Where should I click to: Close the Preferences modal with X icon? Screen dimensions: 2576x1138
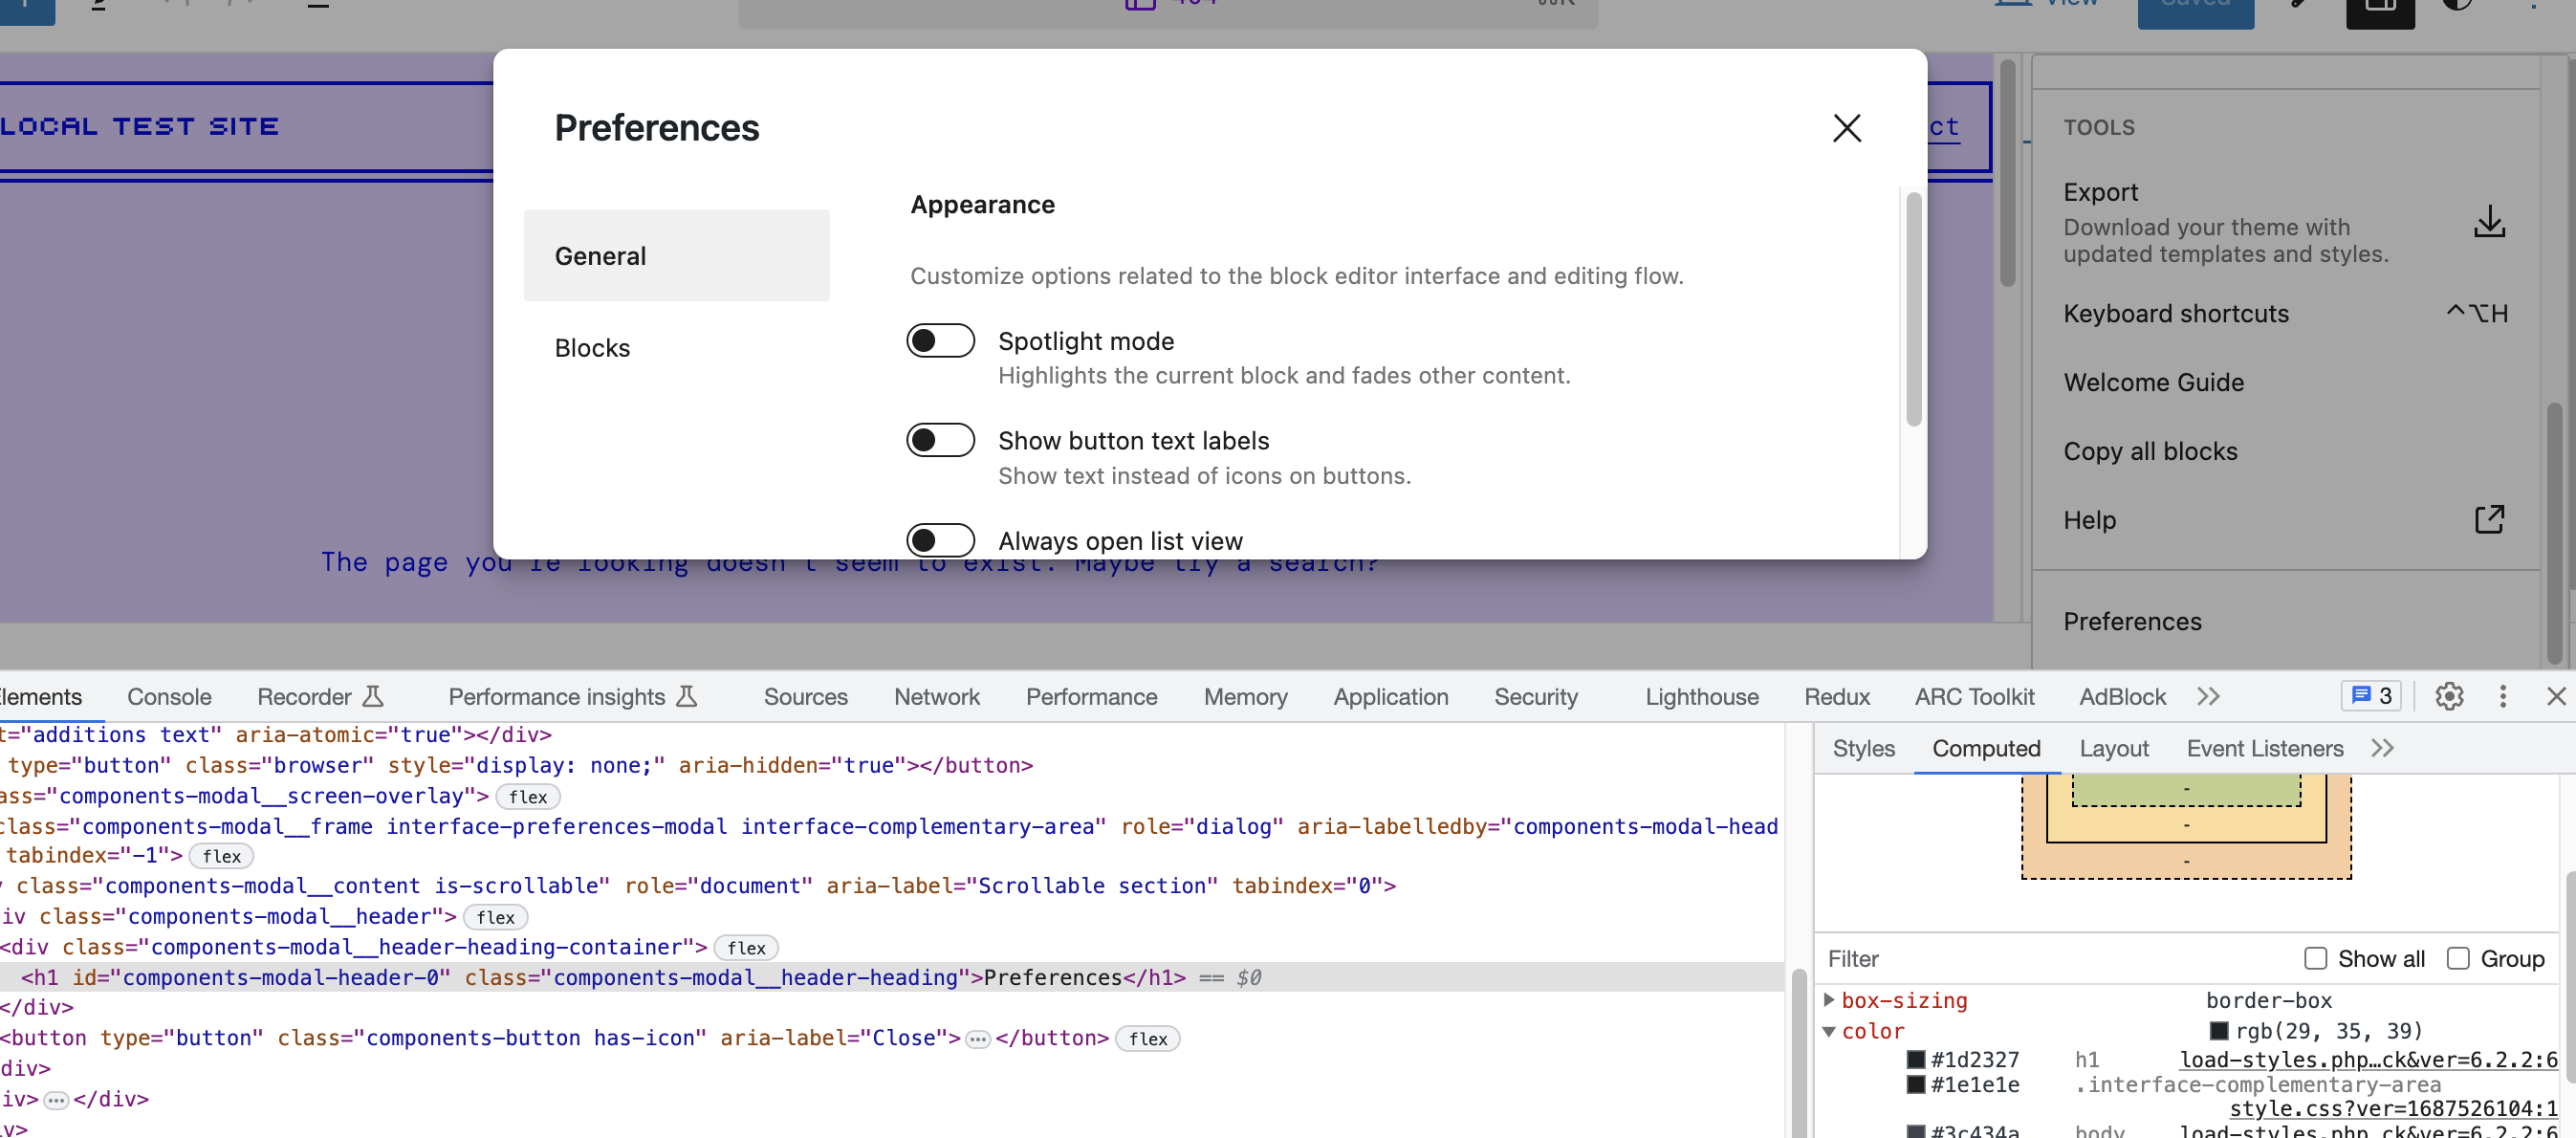pos(1846,128)
